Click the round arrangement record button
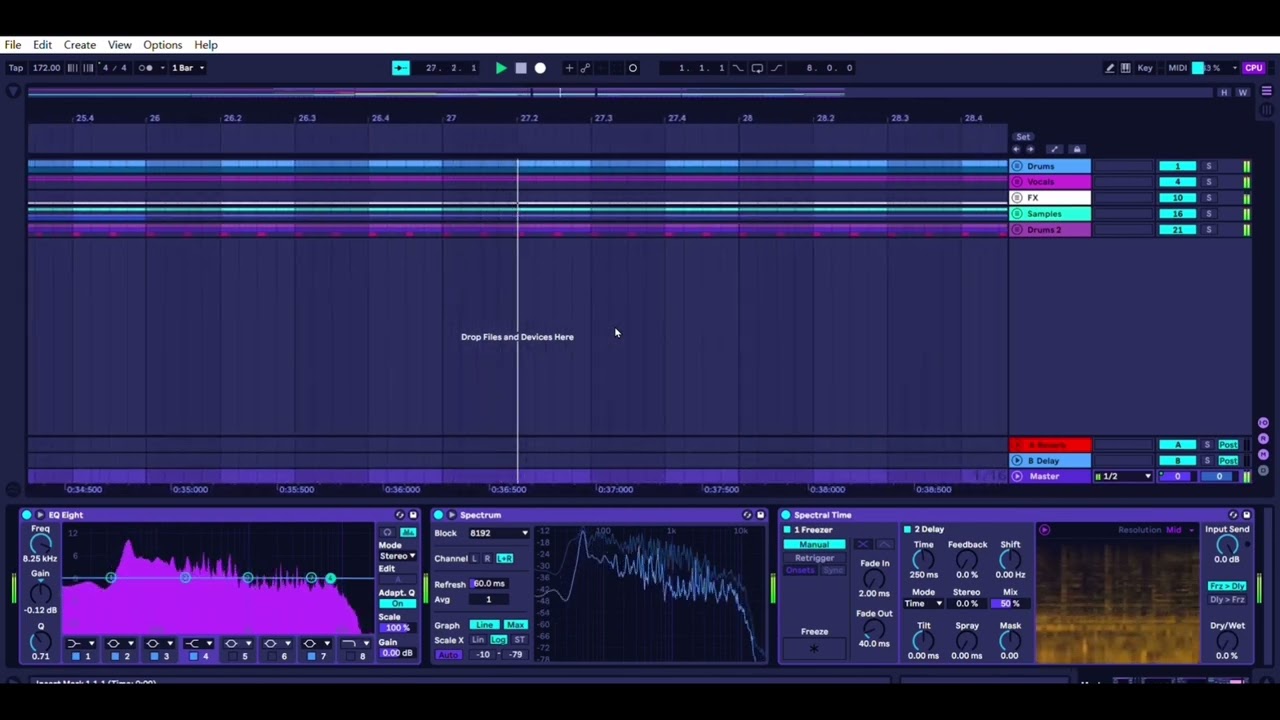Screen dimensions: 1280x720 click(540, 68)
